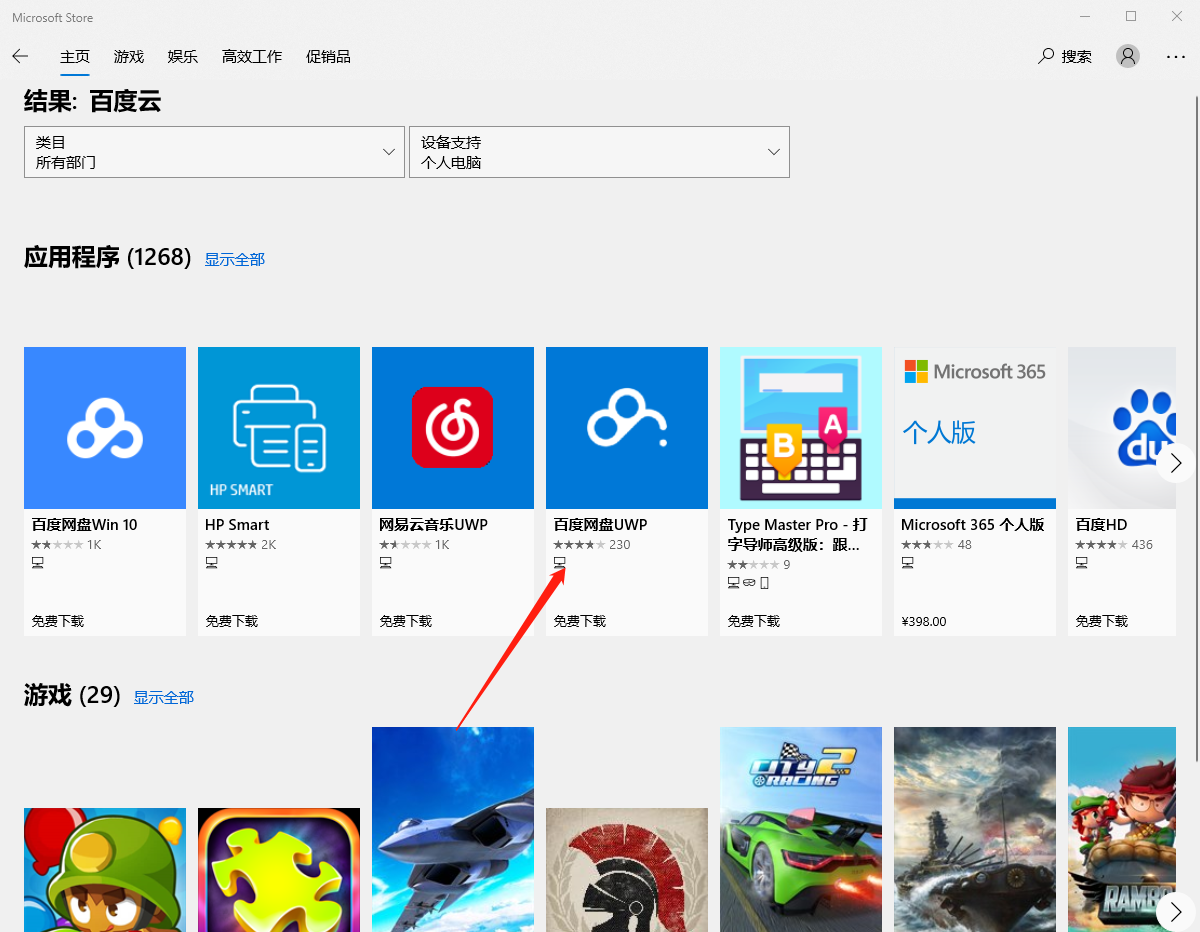Click 显示全部 link beside 应用程序

pyautogui.click(x=235, y=260)
